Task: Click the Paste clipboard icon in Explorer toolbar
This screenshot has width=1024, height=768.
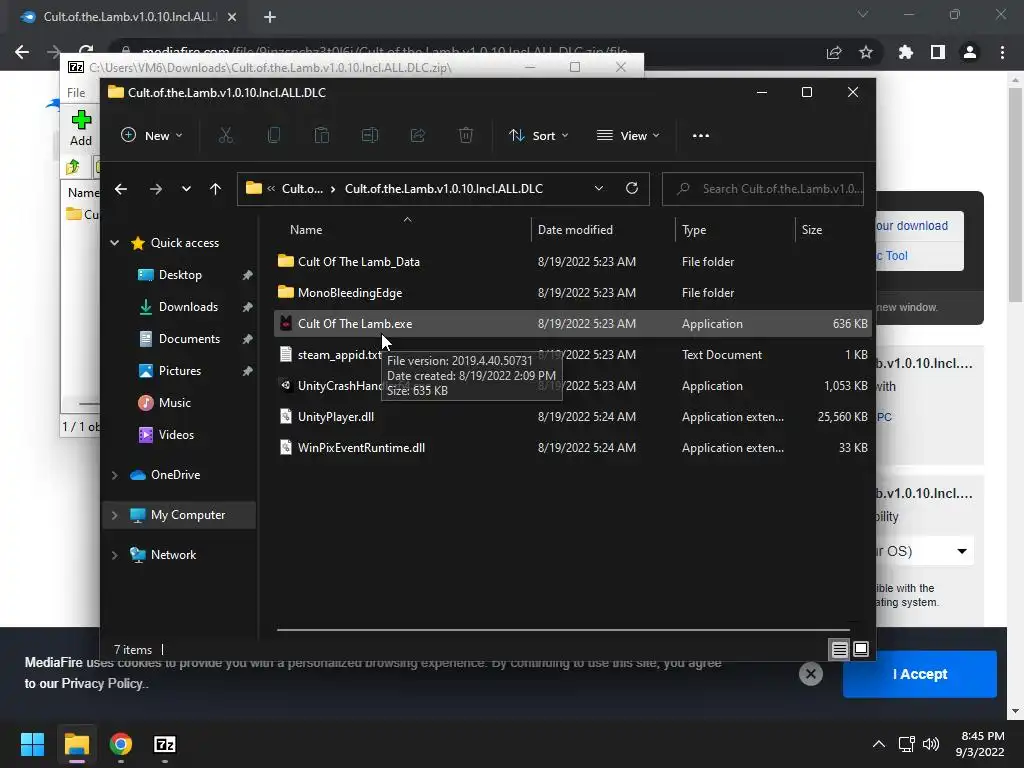Action: pyautogui.click(x=321, y=135)
